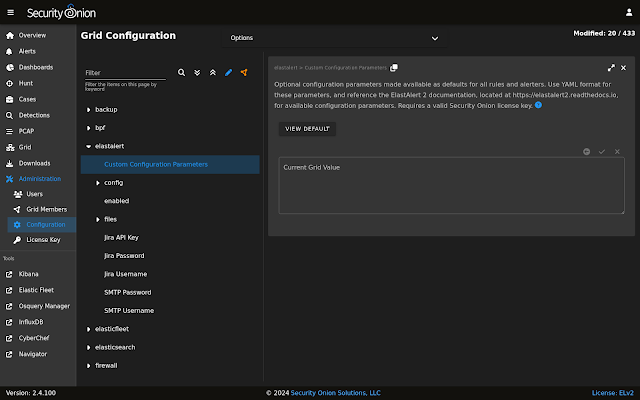Image resolution: width=640 pixels, height=400 pixels.
Task: Expand the Options dropdown panel
Action: [x=334, y=38]
